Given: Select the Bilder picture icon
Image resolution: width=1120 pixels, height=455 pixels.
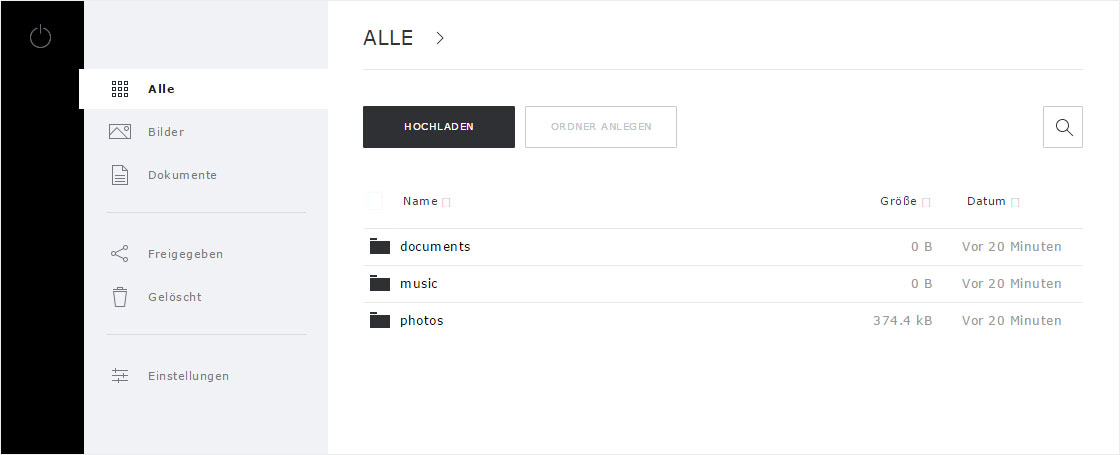Looking at the screenshot, I should click(x=120, y=132).
